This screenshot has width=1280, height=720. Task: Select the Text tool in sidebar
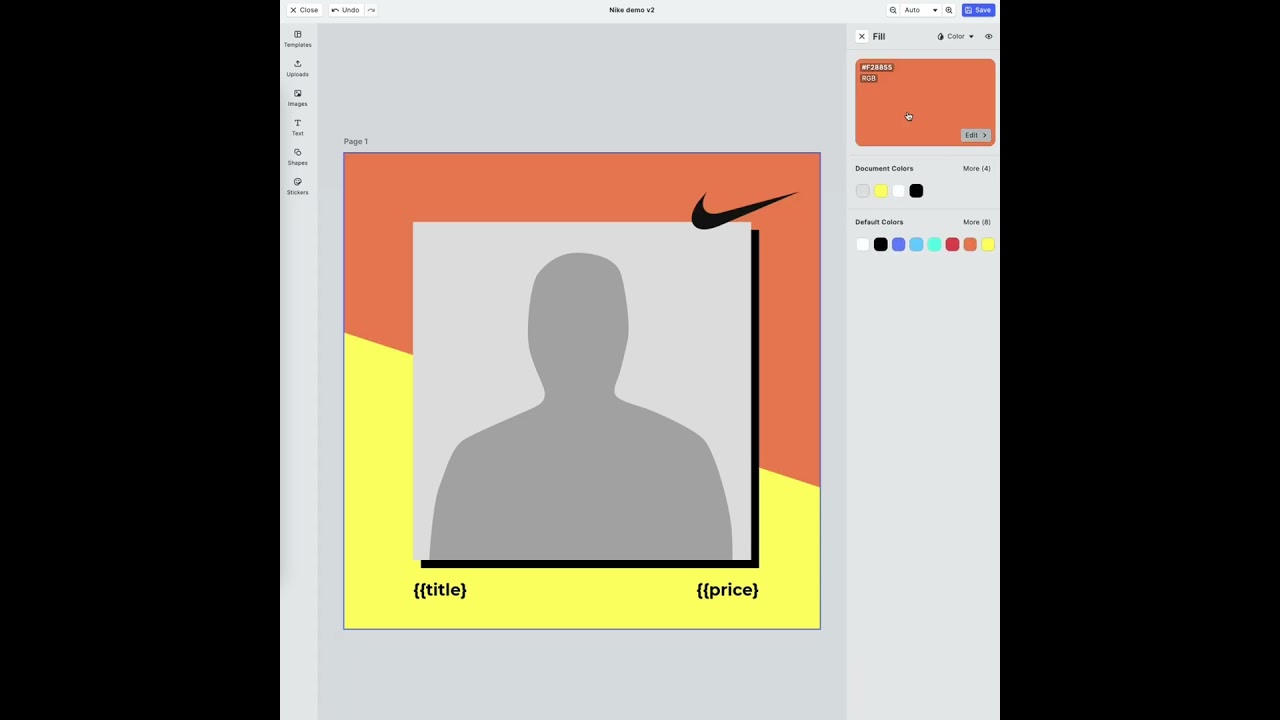[x=297, y=127]
